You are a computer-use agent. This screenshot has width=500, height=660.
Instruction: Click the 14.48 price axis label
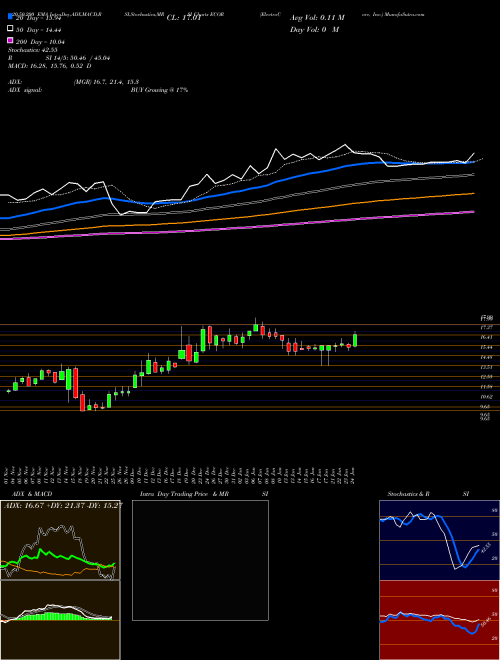pos(488,357)
